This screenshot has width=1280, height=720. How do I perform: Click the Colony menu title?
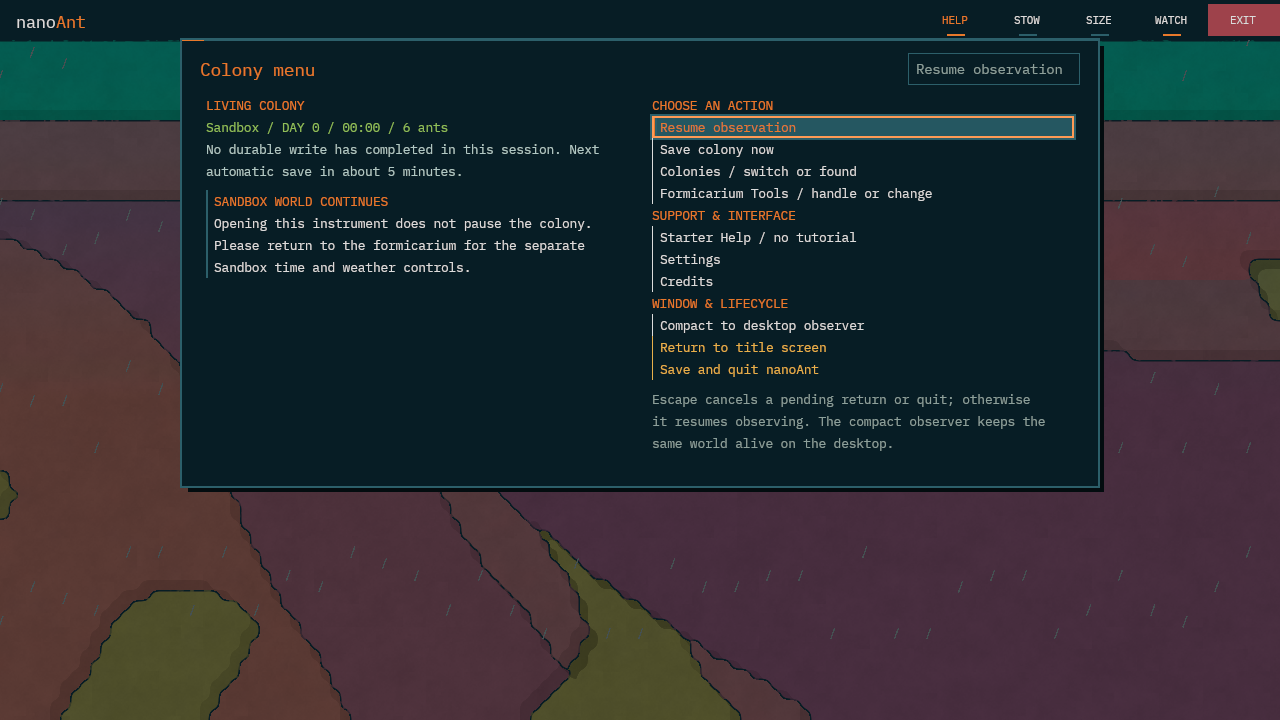[257, 70]
